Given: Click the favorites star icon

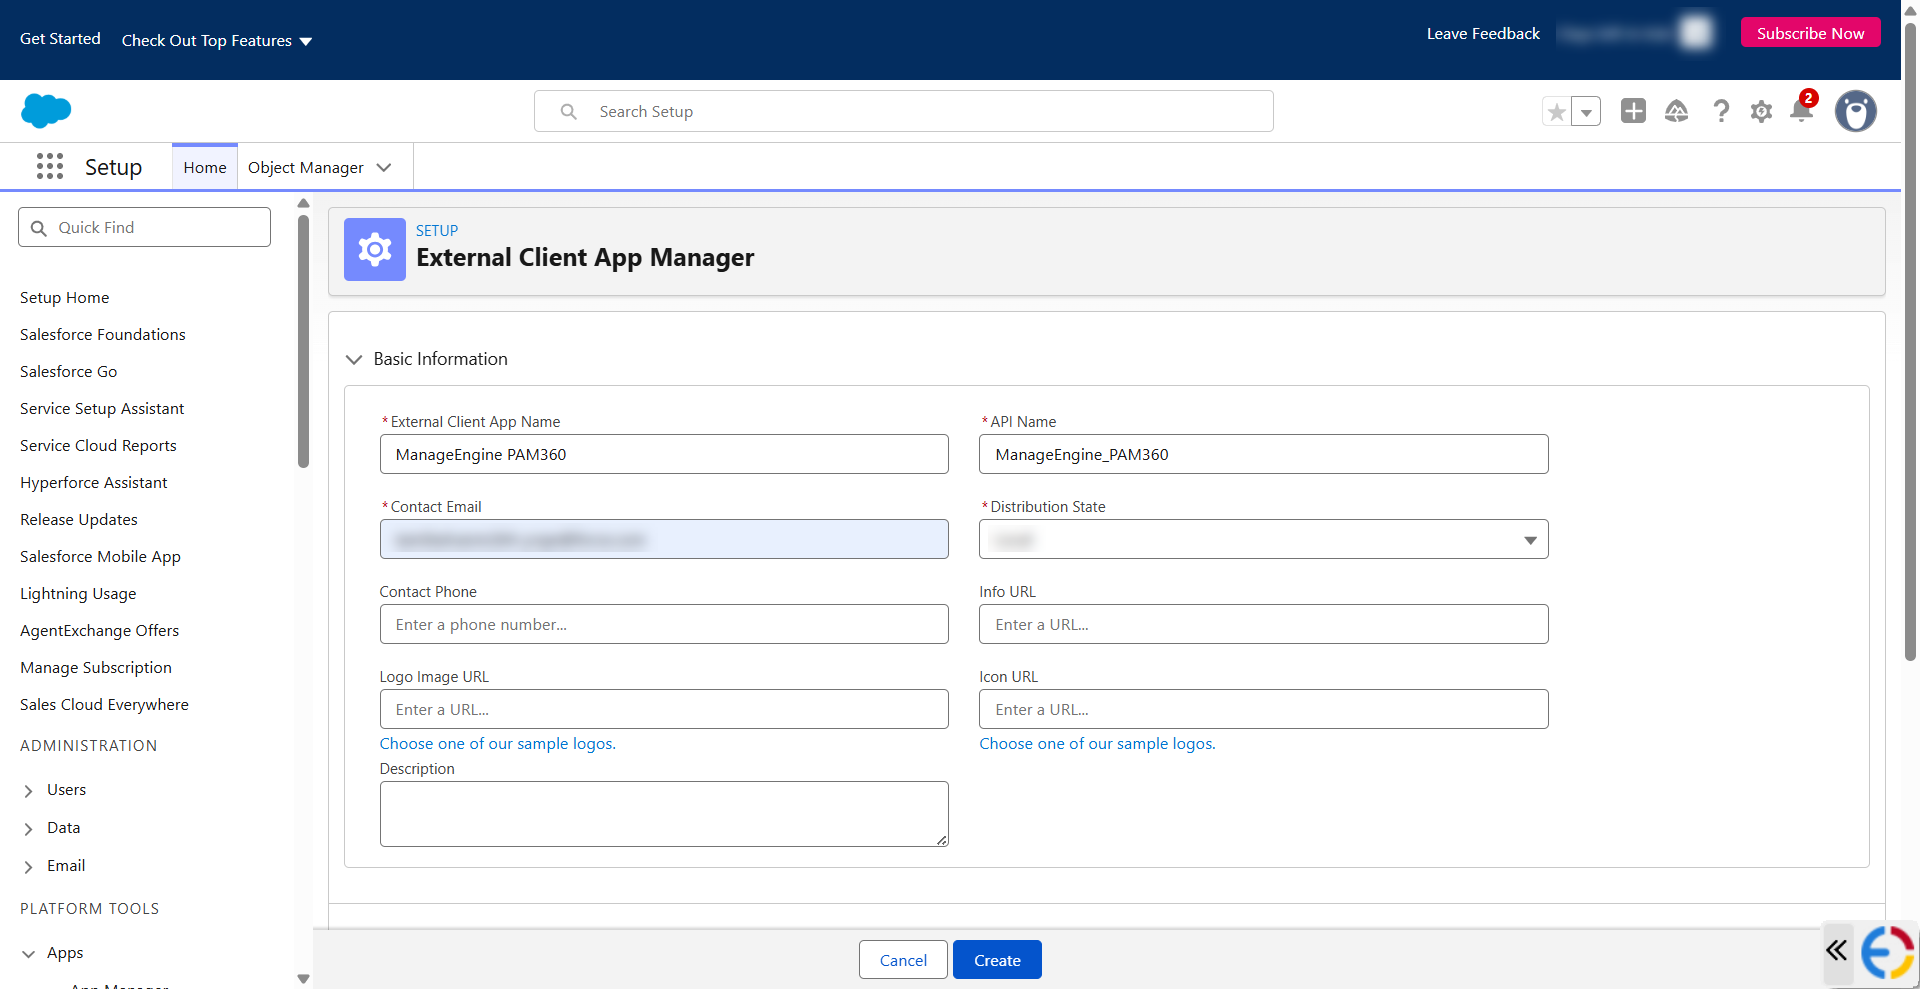Looking at the screenshot, I should click(1557, 111).
